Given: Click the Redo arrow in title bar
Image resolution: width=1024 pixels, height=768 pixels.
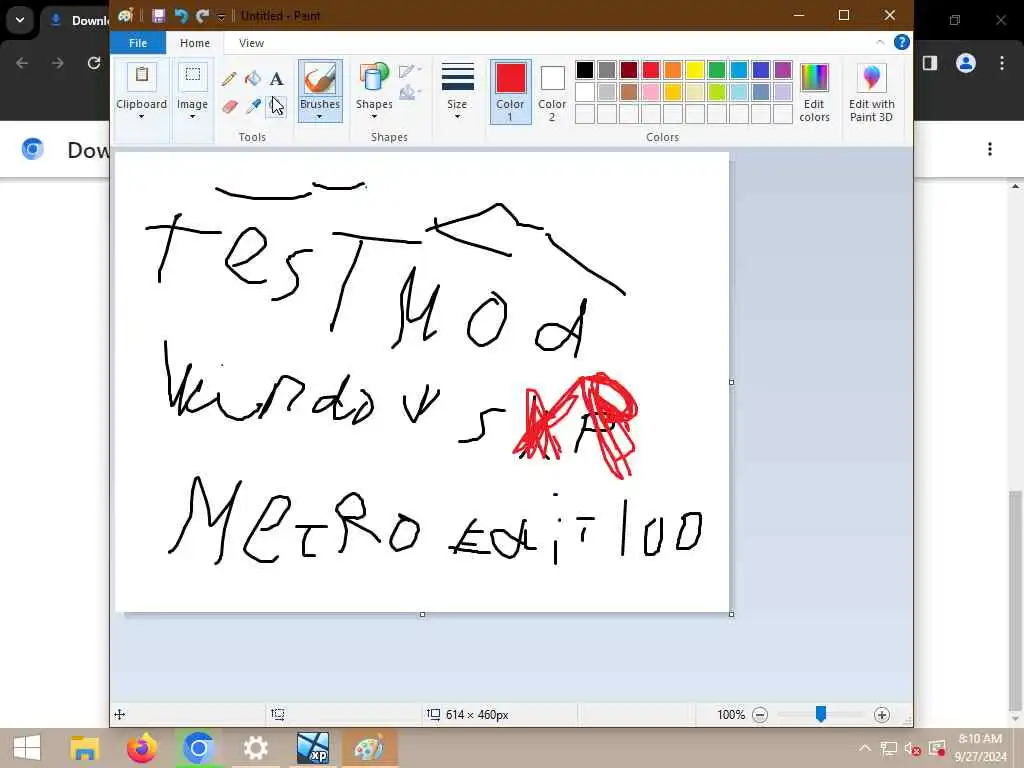Looking at the screenshot, I should (x=202, y=16).
